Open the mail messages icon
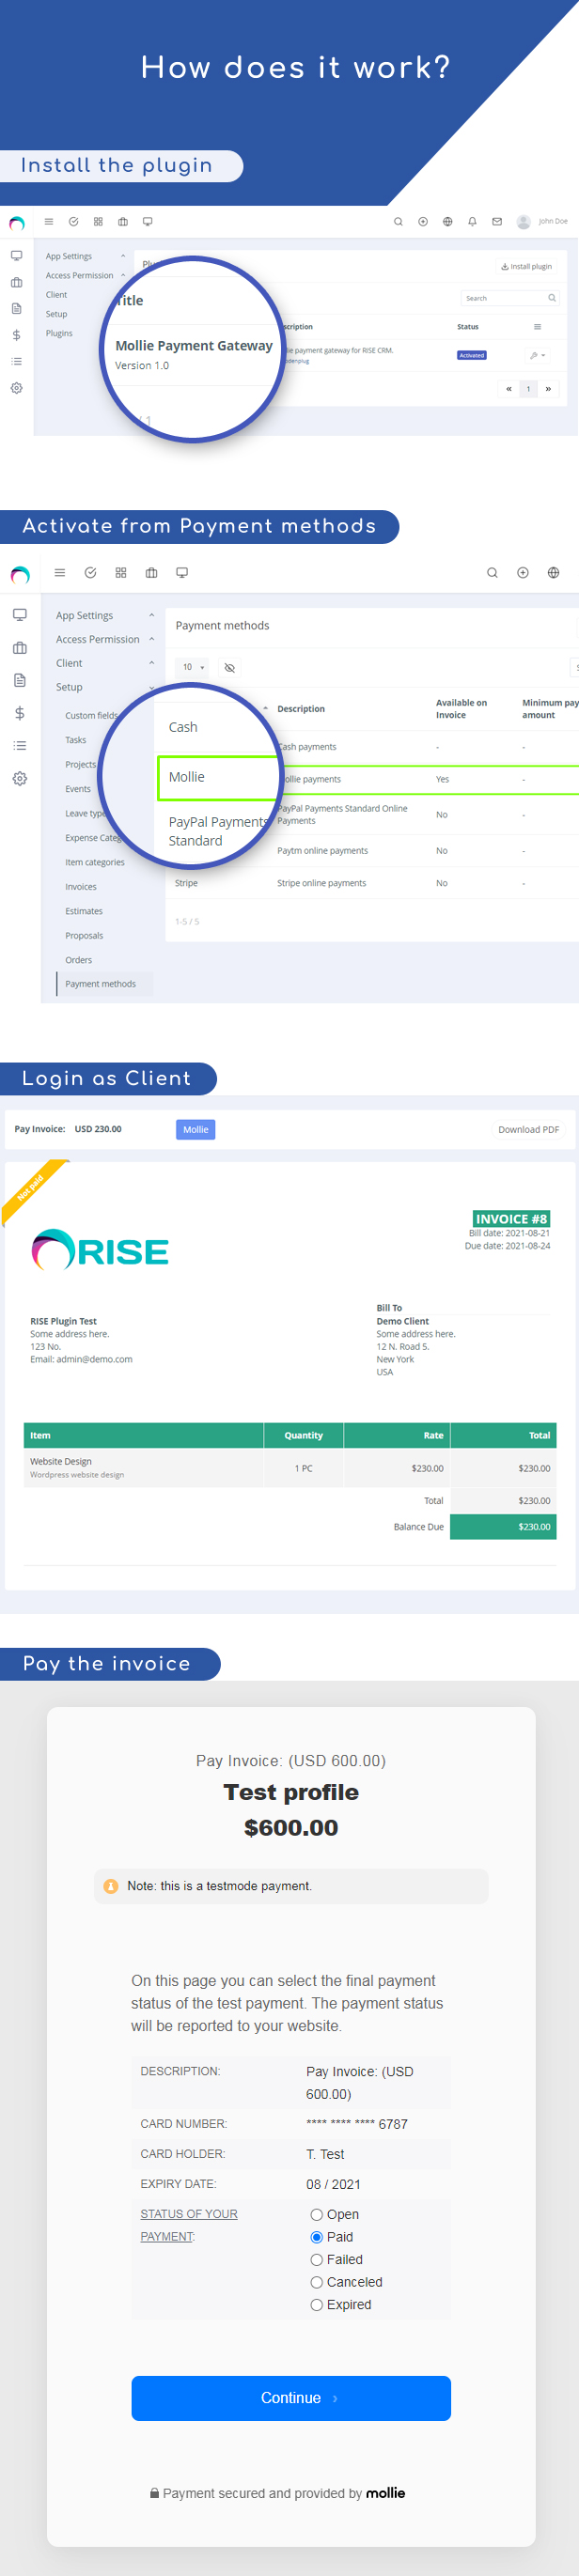The width and height of the screenshot is (579, 2576). click(497, 222)
